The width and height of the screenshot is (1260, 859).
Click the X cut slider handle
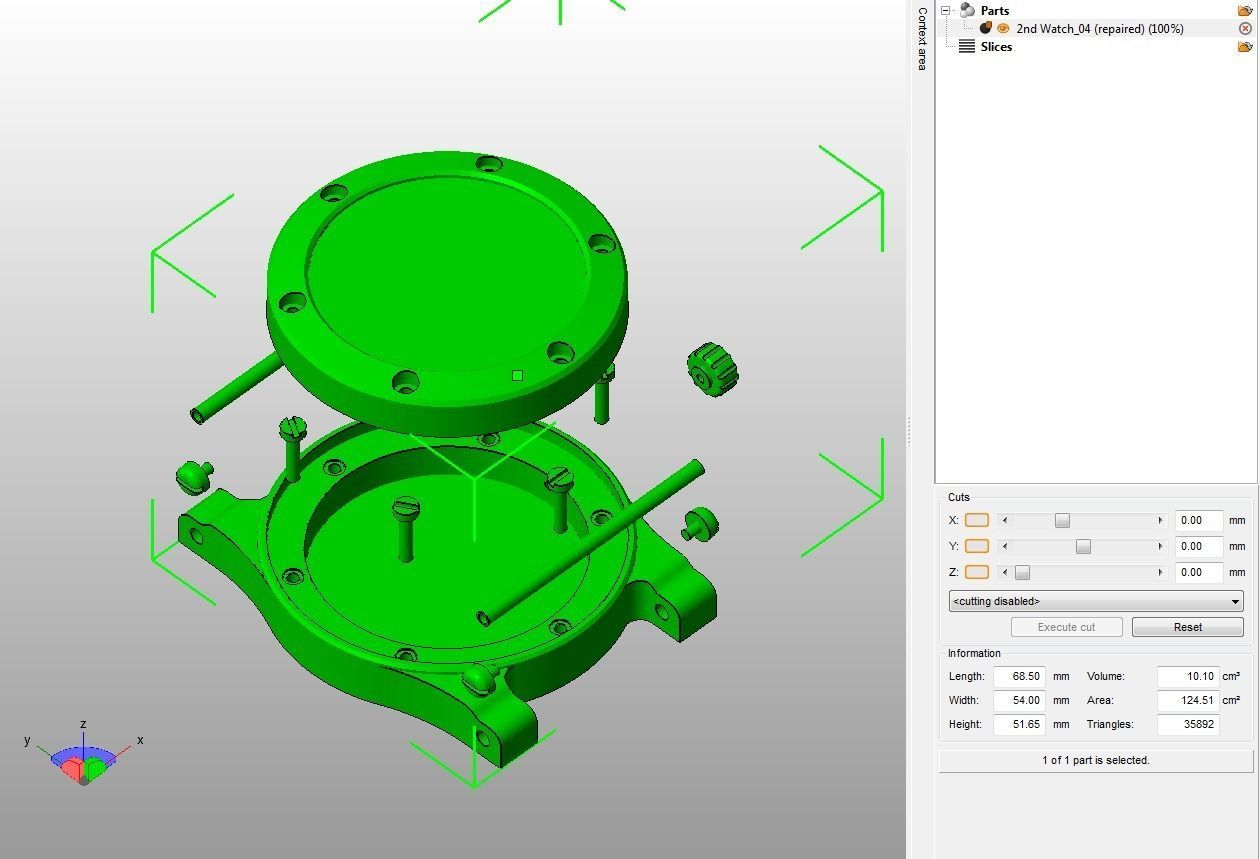pos(1062,520)
